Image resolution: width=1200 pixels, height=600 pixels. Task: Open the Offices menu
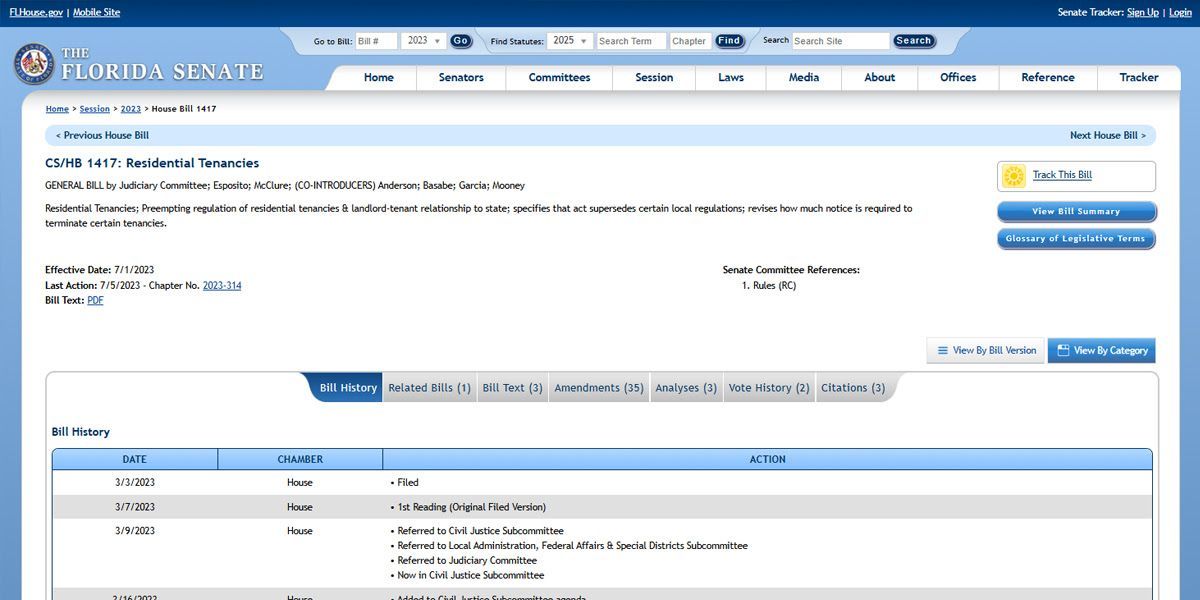pos(958,78)
